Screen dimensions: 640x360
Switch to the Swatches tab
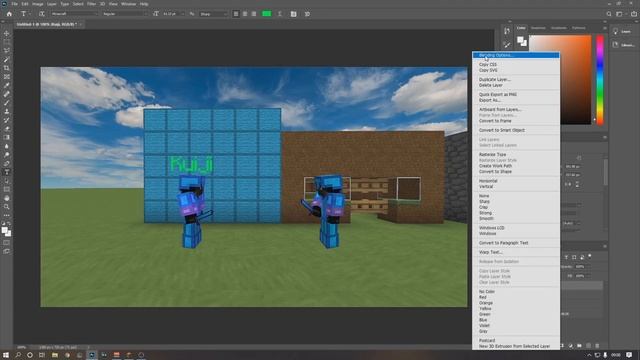[538, 28]
